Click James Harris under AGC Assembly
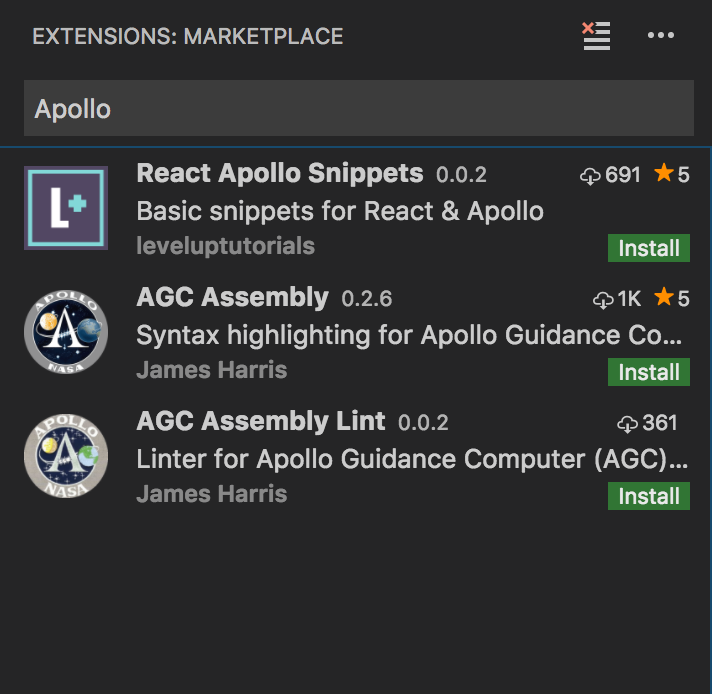The image size is (712, 694). point(212,370)
